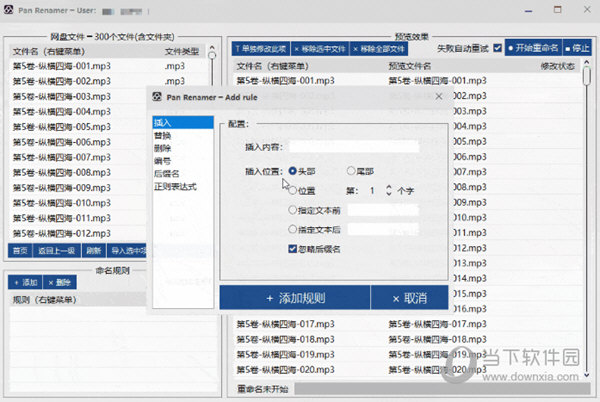The width and height of the screenshot is (600, 402).
Task: Select 第5卷-纵横四海-004.mp3 in net disk list
Action: [x=62, y=112]
